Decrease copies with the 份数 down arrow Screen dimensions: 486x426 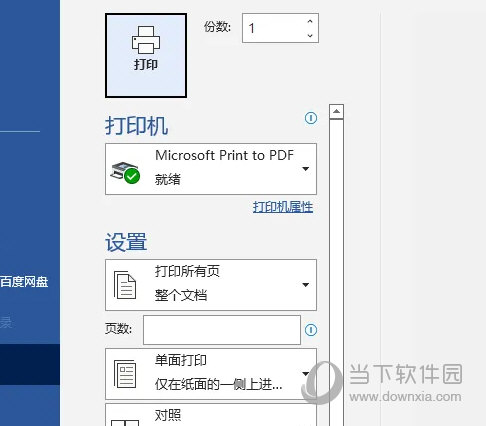pos(310,35)
